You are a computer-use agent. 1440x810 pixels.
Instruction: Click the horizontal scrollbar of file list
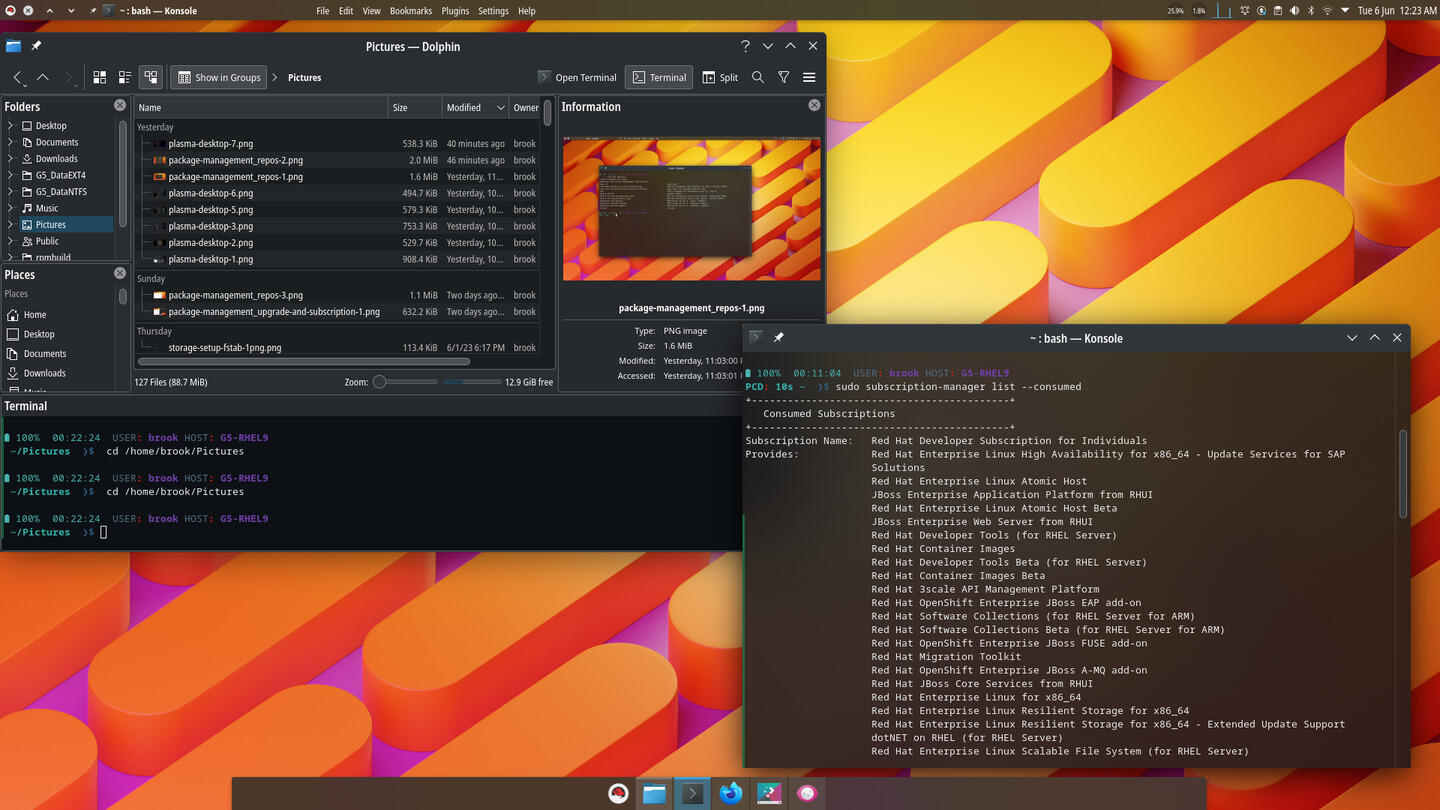(304, 361)
